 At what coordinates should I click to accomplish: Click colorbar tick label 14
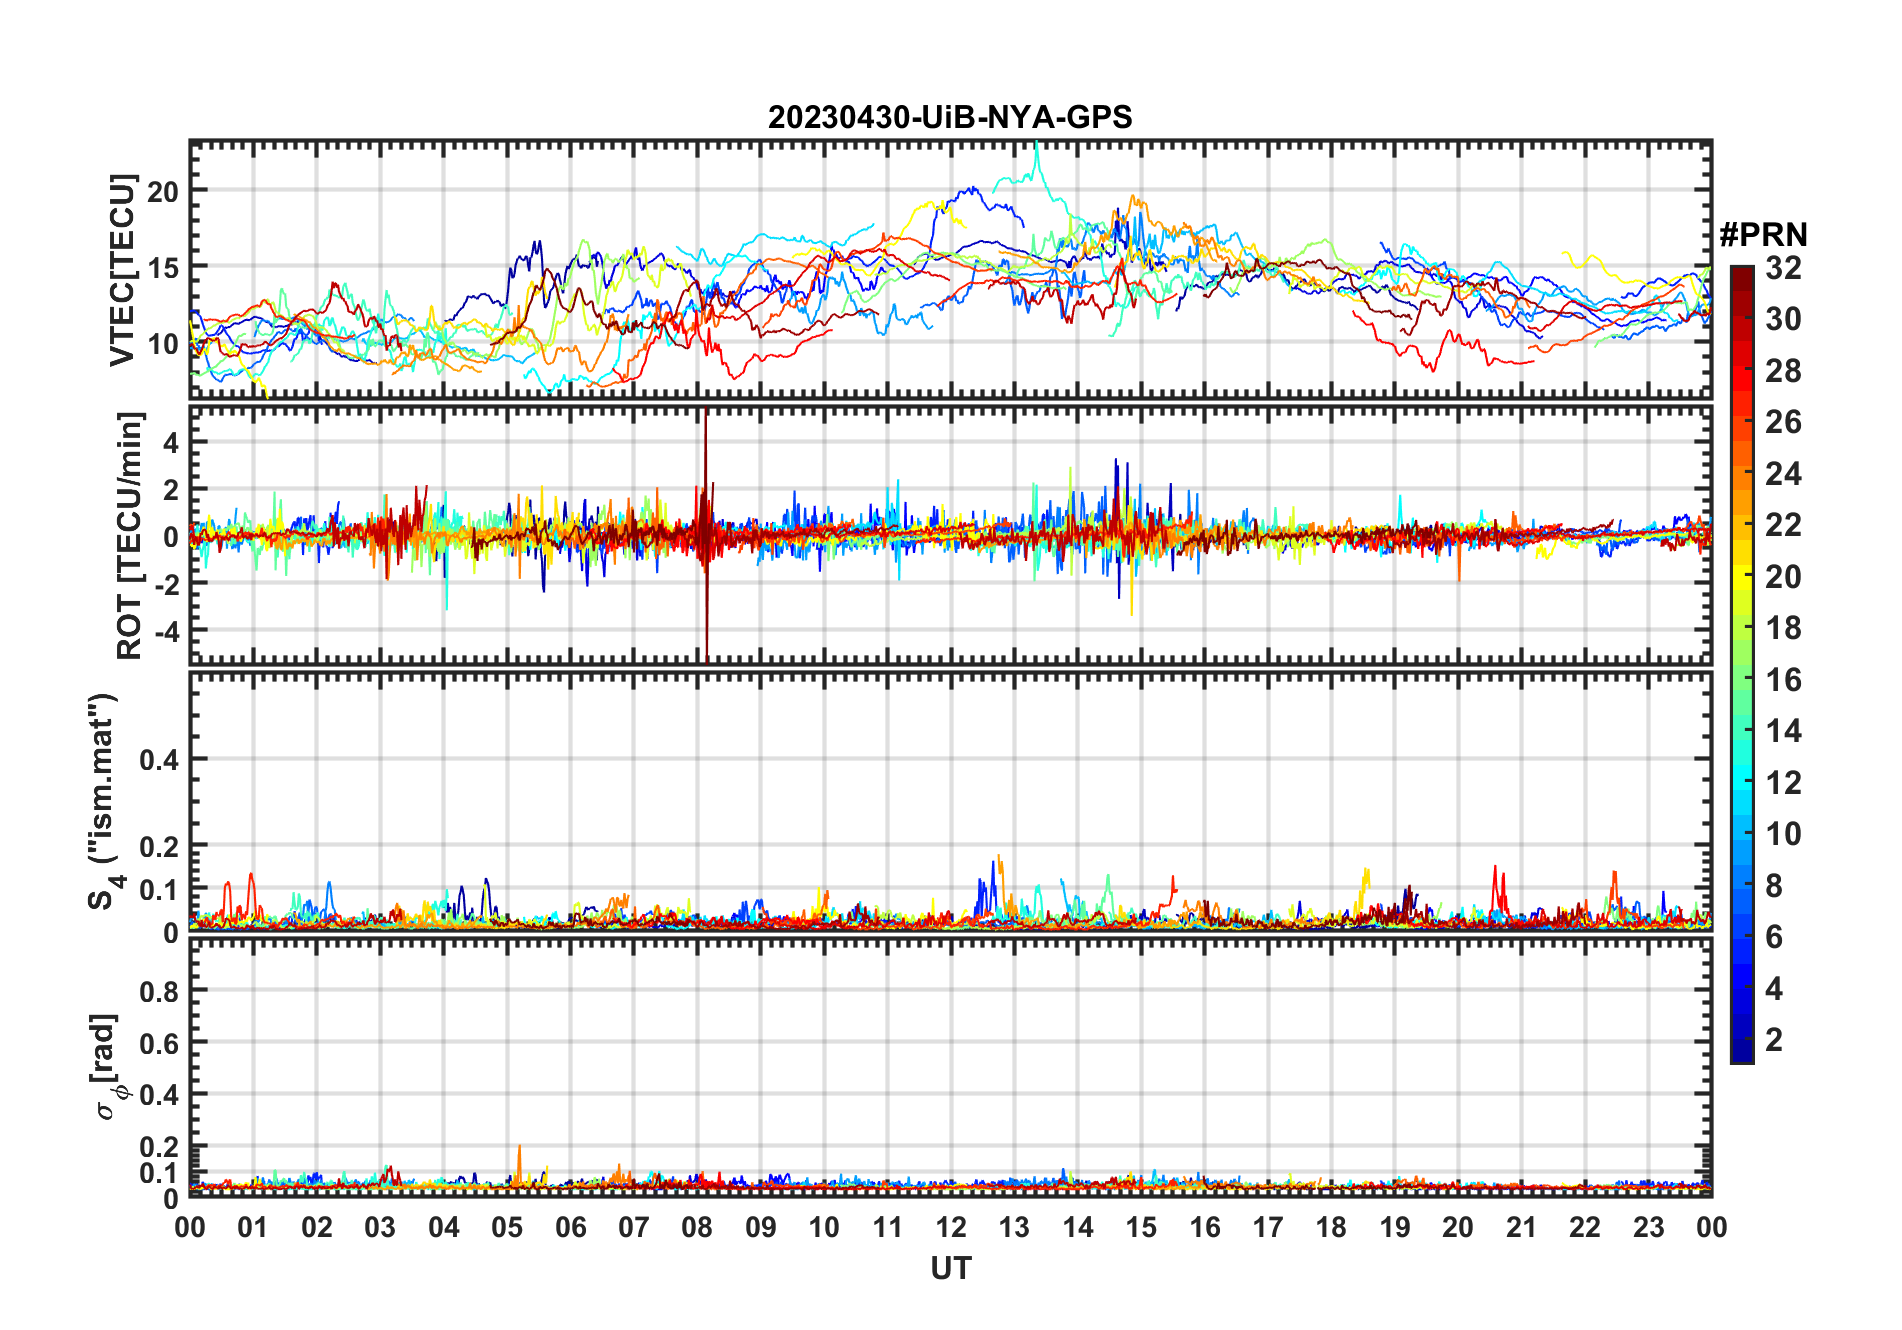pyautogui.click(x=1783, y=731)
